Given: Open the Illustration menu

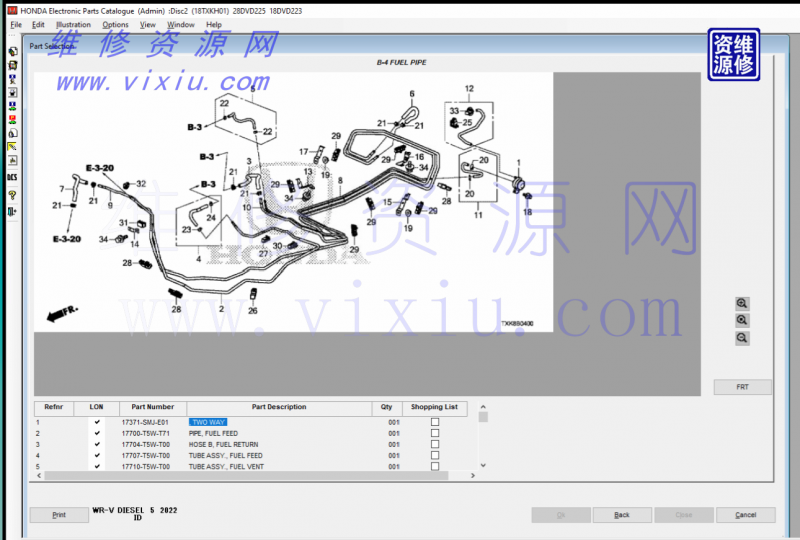Looking at the screenshot, I should tap(73, 24).
